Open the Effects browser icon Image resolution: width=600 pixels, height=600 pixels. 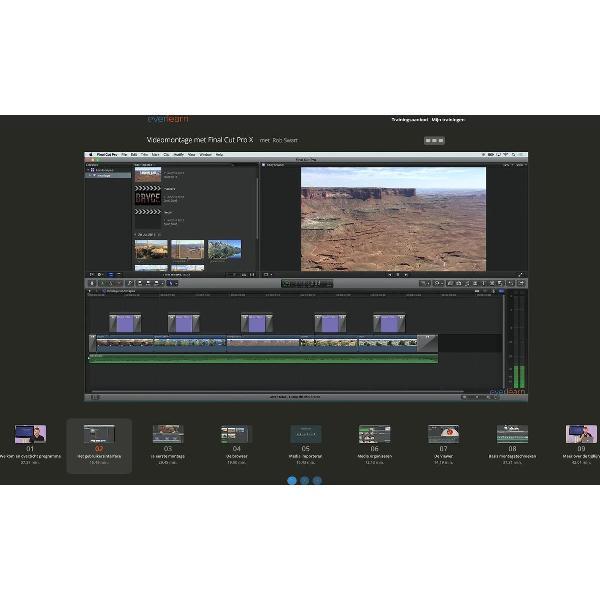450,283
